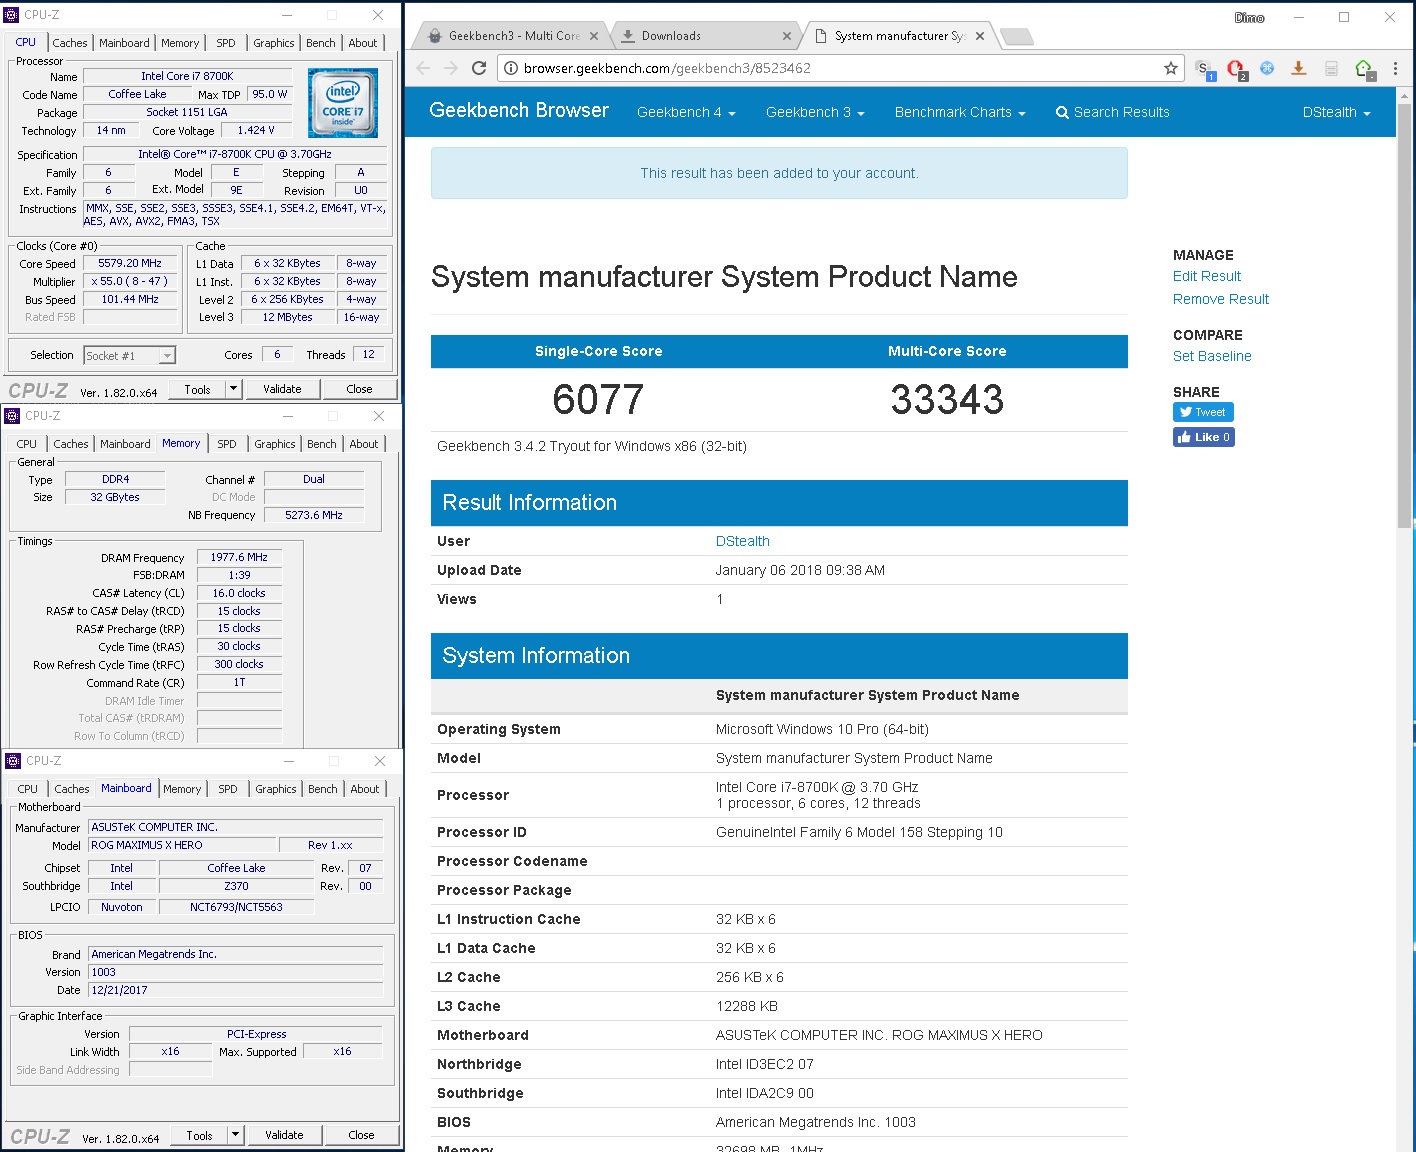Image resolution: width=1416 pixels, height=1152 pixels.
Task: Switch to CPU tab in bottom CPU-Z window
Action: click(28, 789)
